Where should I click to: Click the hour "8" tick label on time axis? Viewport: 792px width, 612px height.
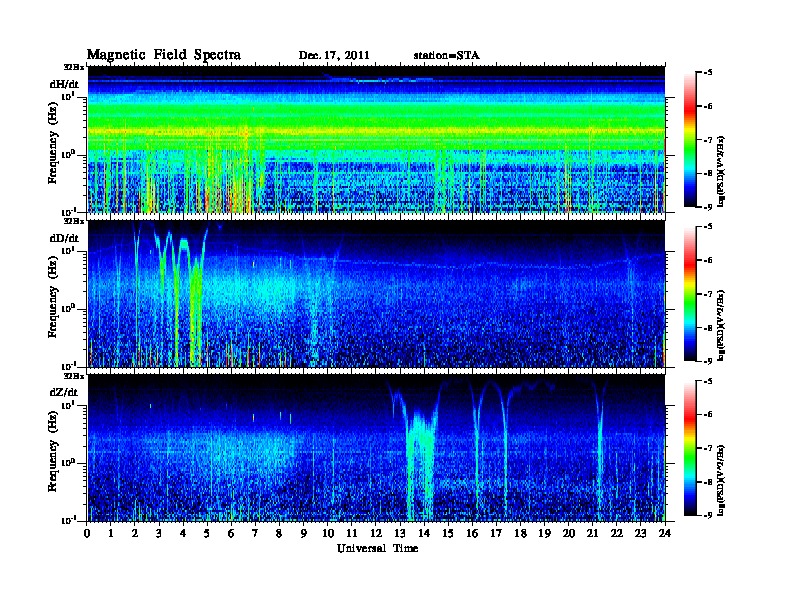pos(280,533)
